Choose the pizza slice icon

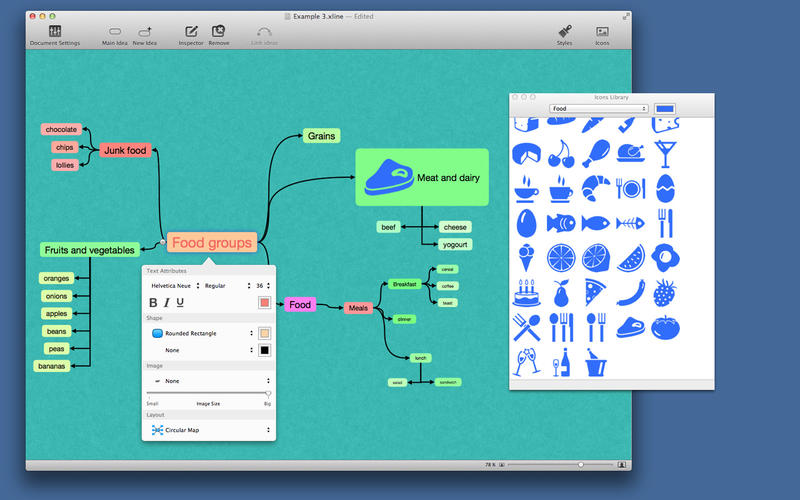594,292
